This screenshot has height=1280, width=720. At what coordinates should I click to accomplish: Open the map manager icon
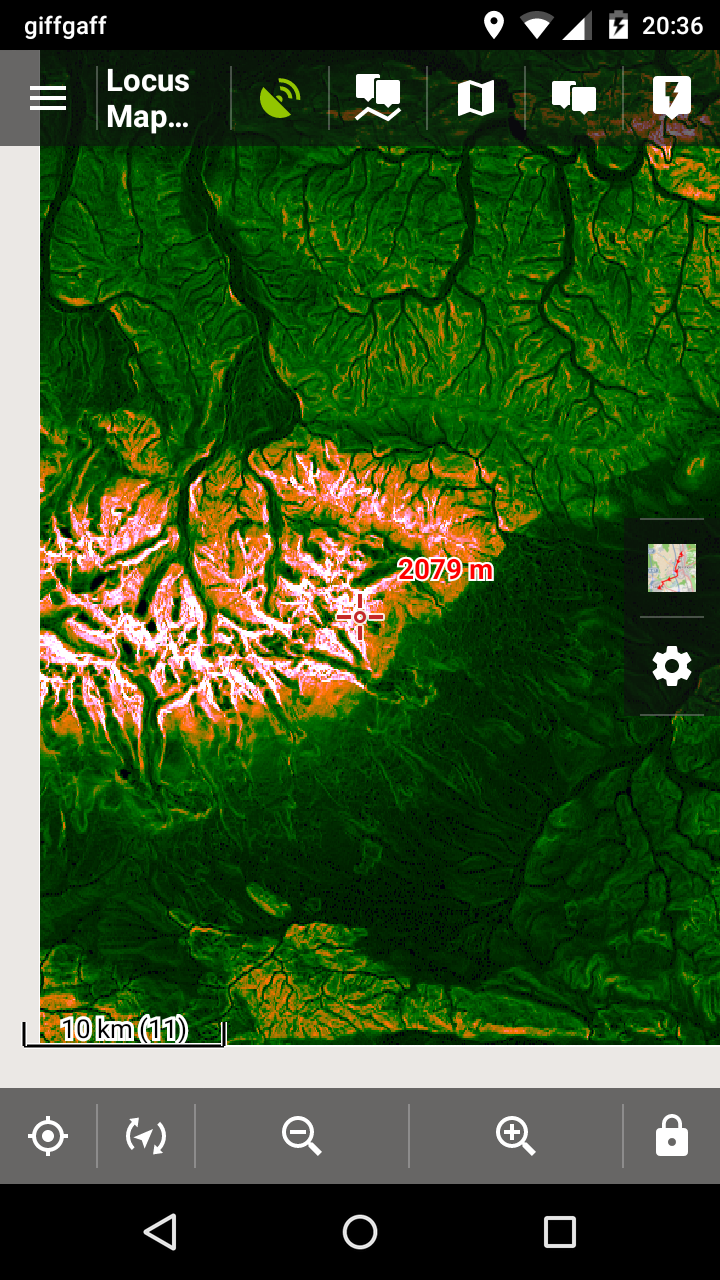476,98
